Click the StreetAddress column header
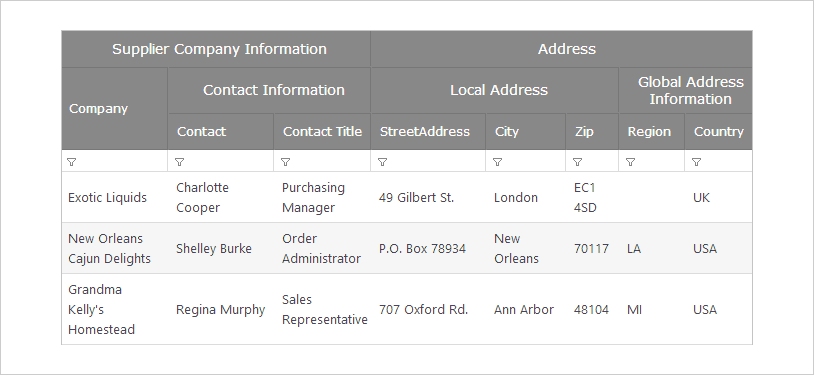The image size is (814, 375). 428,132
